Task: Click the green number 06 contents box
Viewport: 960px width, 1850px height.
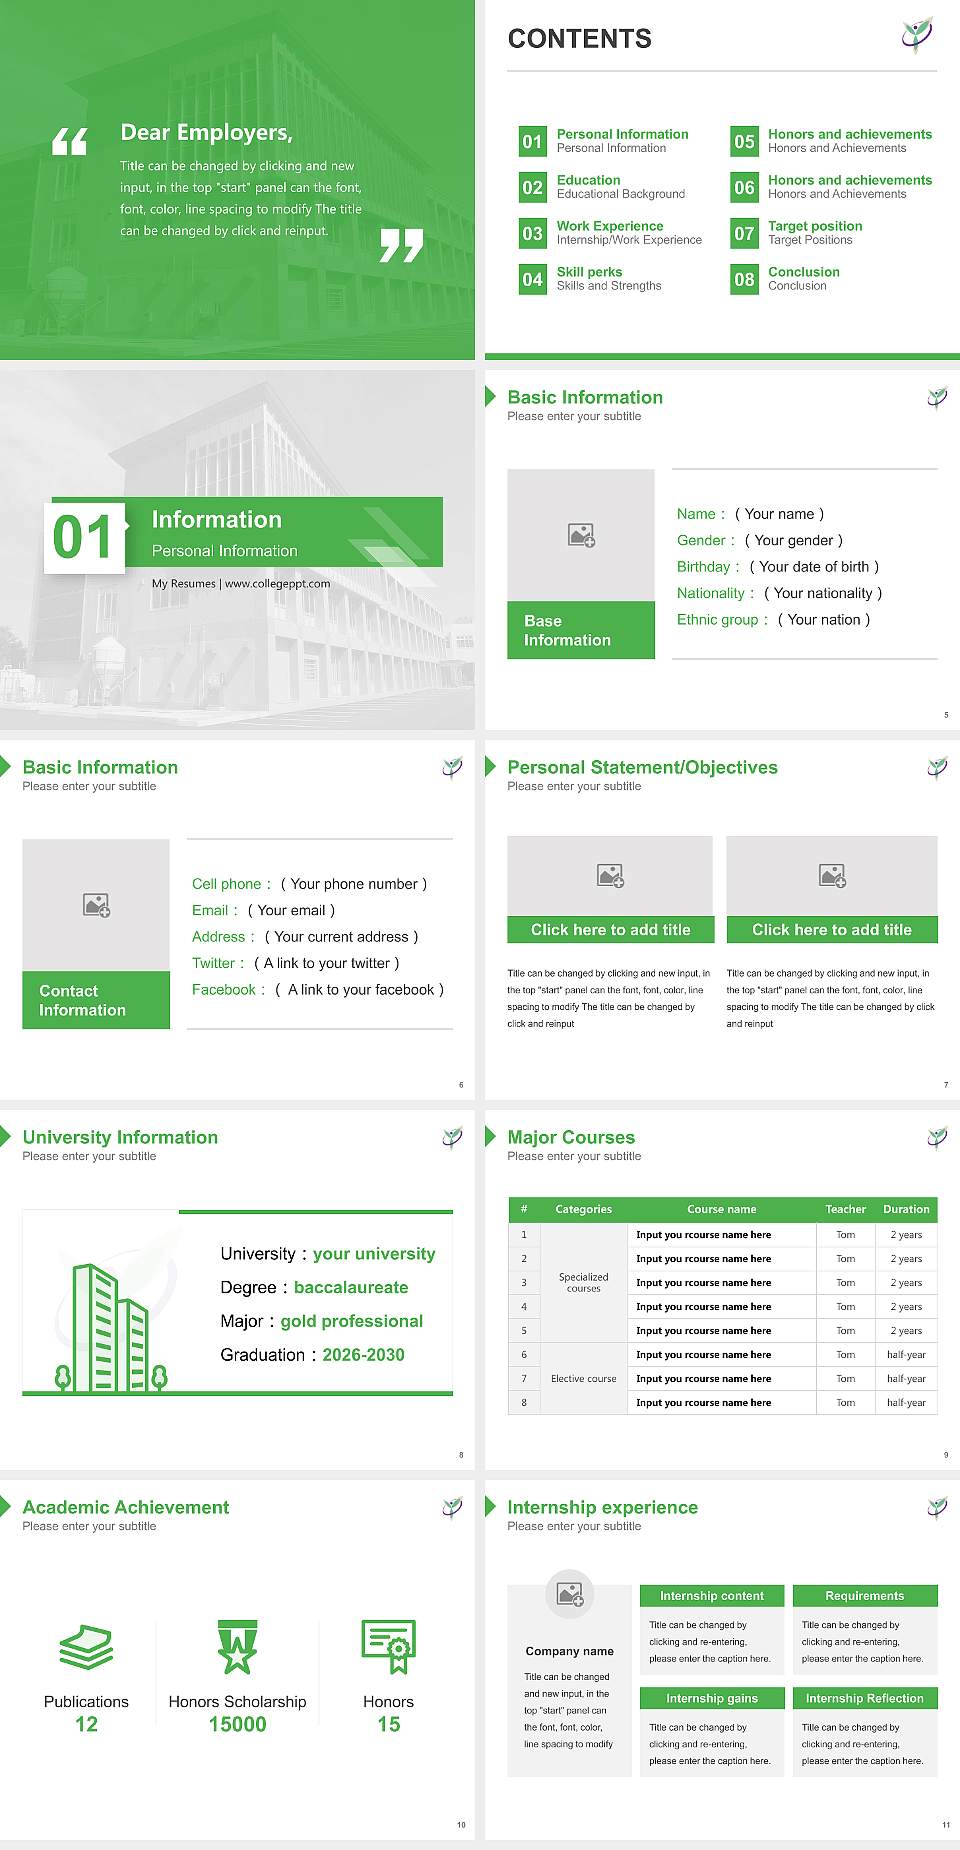Action: click(744, 187)
